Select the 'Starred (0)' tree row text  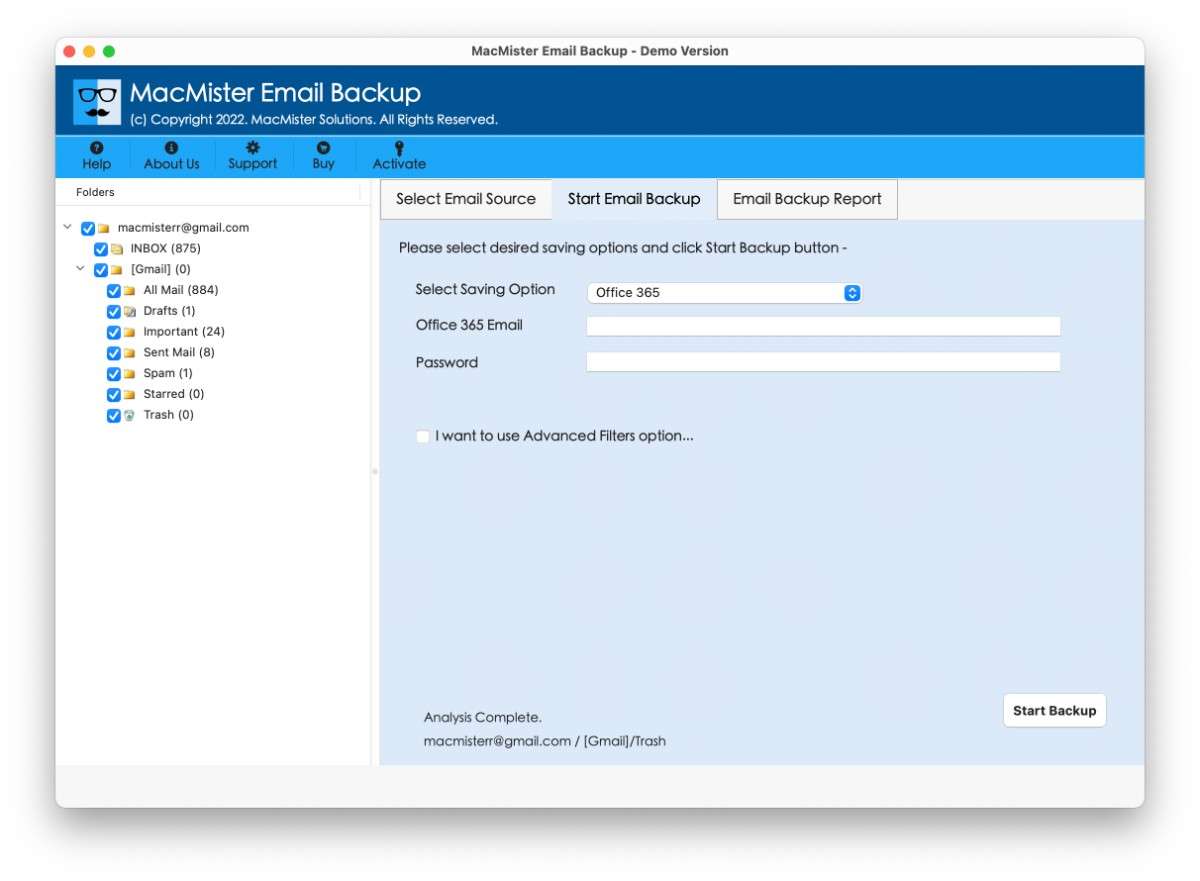coord(174,394)
